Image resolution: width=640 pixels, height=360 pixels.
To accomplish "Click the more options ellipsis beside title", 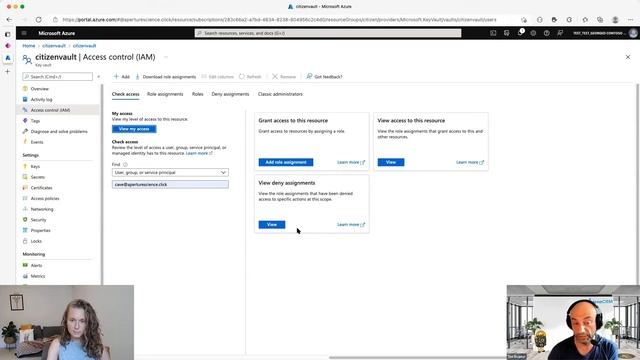I will point(166,57).
